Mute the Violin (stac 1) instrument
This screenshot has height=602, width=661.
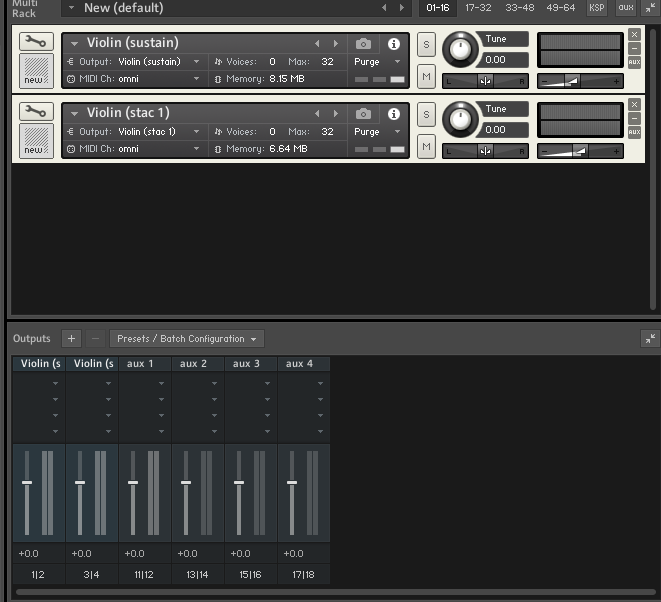tap(426, 146)
